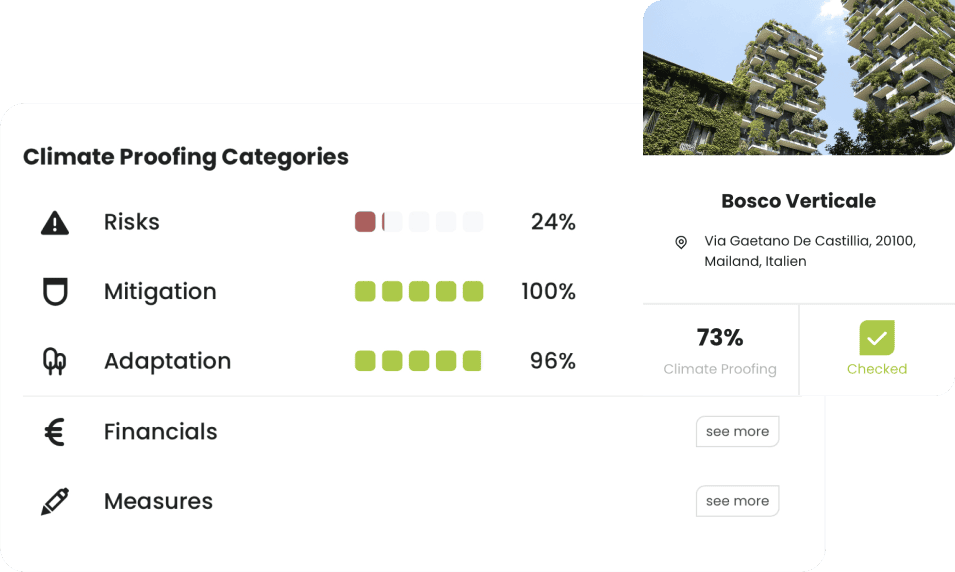Toggle the green Checked checkbox

point(877,337)
